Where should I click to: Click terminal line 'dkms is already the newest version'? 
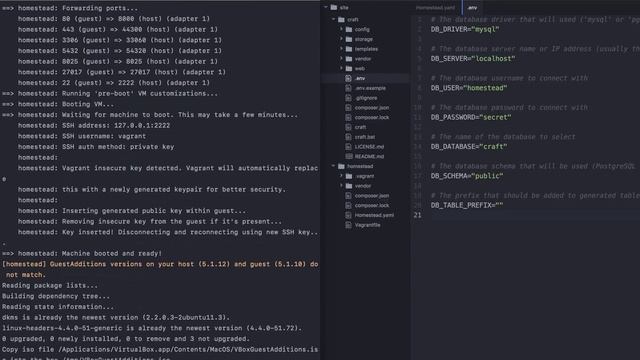click(x=116, y=317)
